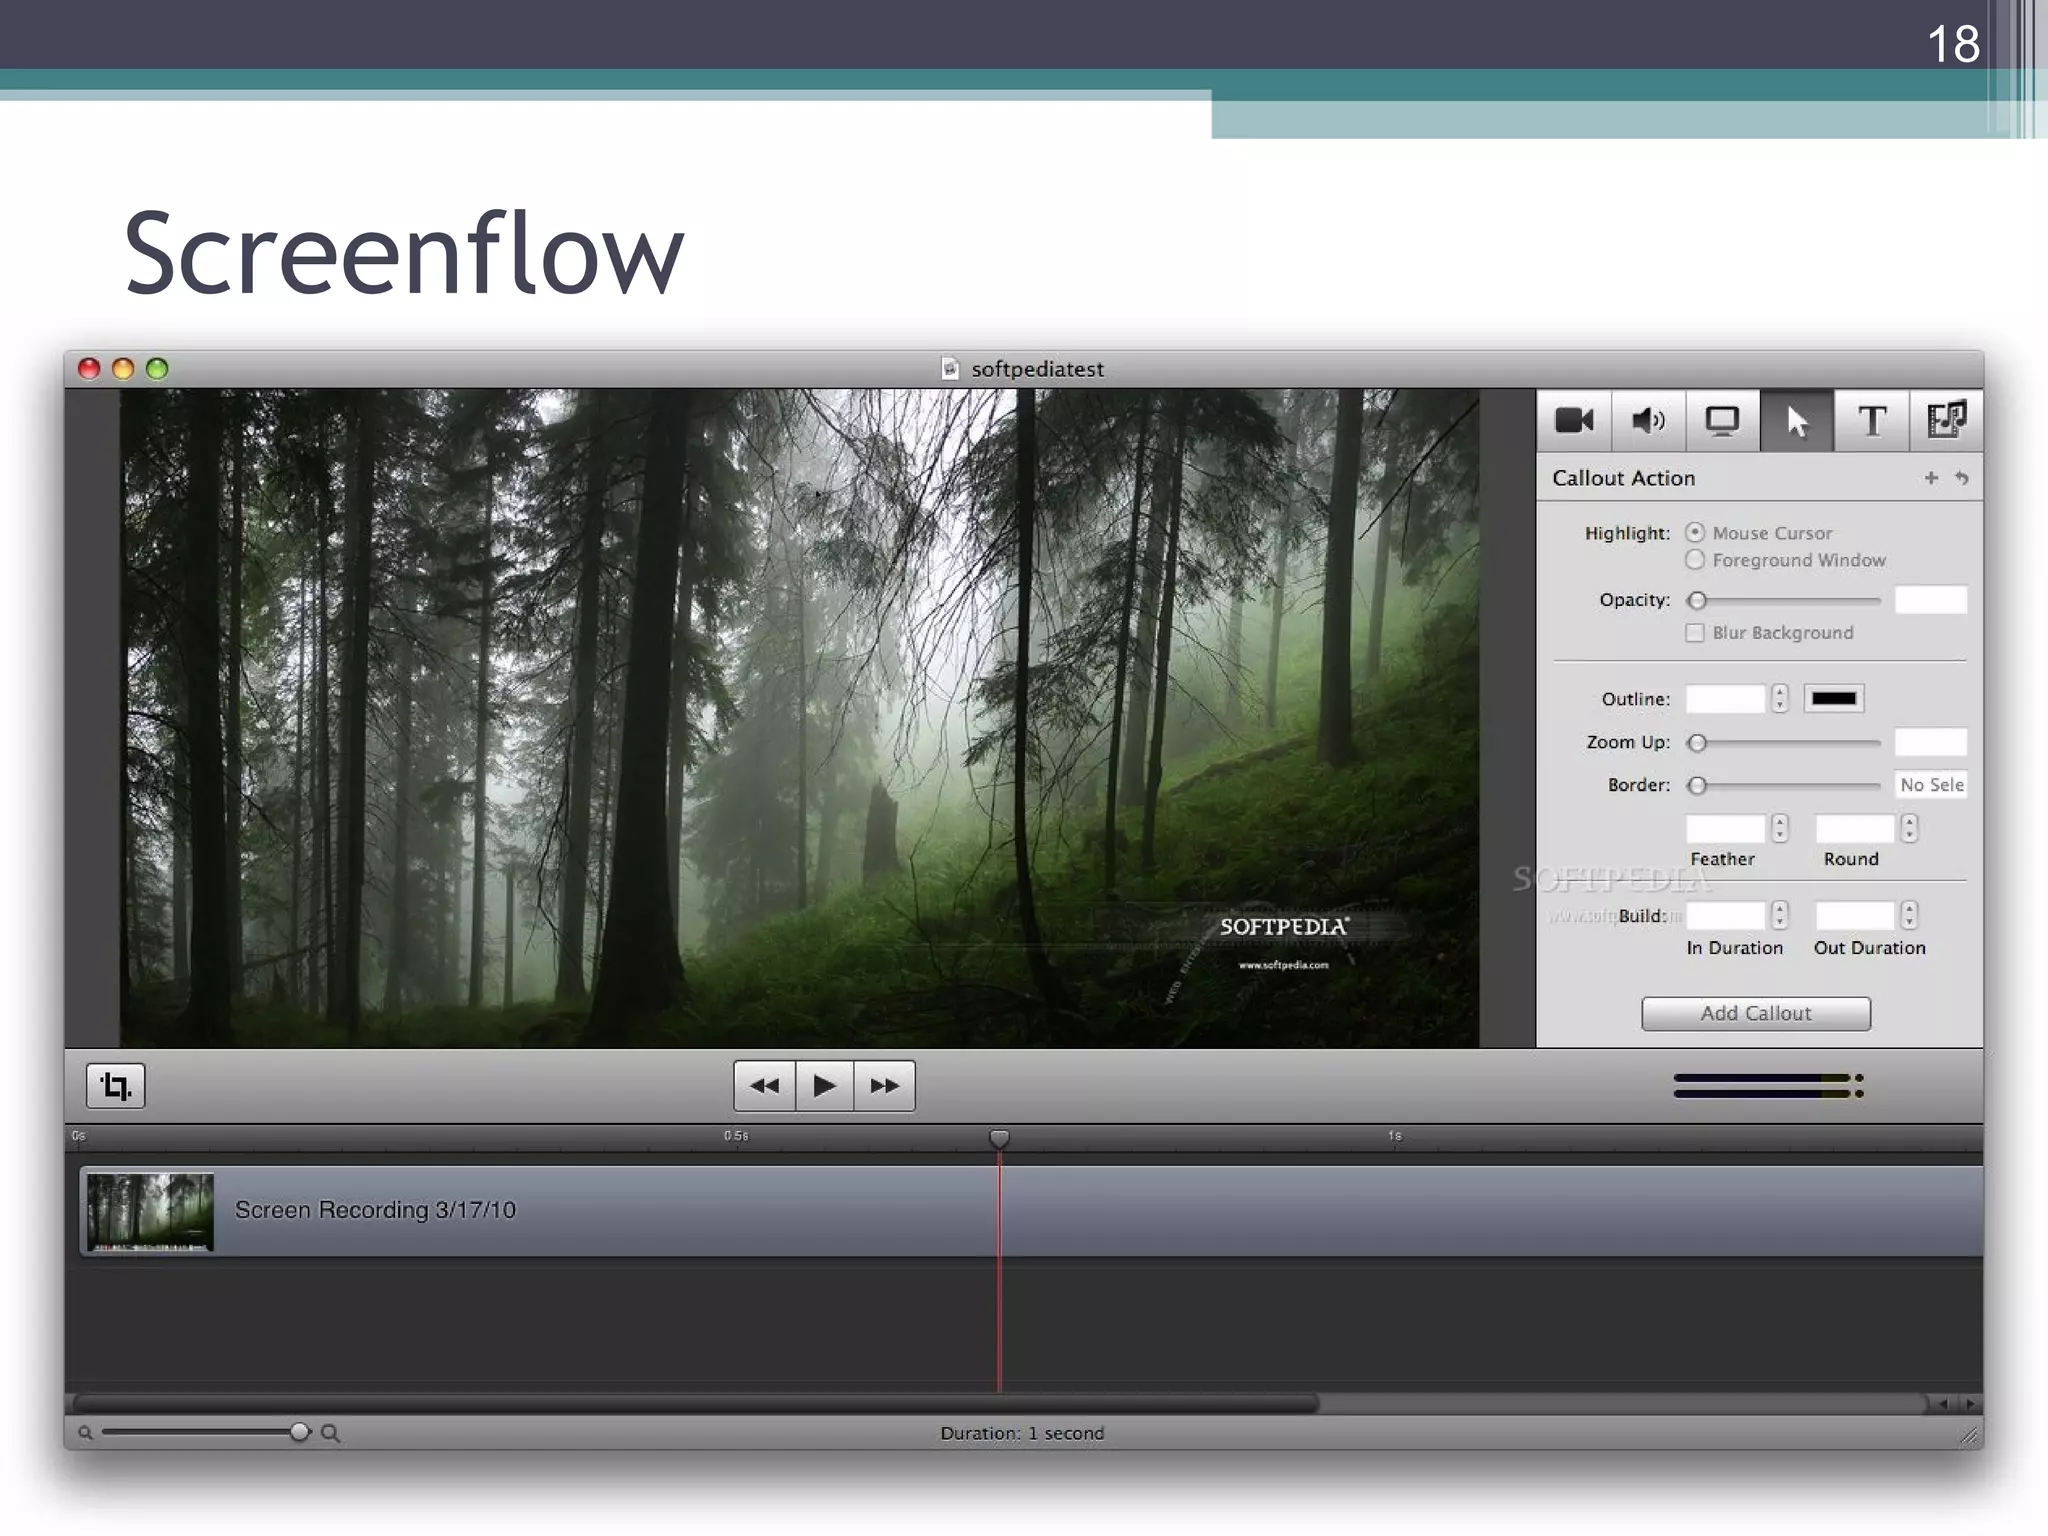Click the fast forward button
This screenshot has height=1536, width=2048.
point(885,1086)
